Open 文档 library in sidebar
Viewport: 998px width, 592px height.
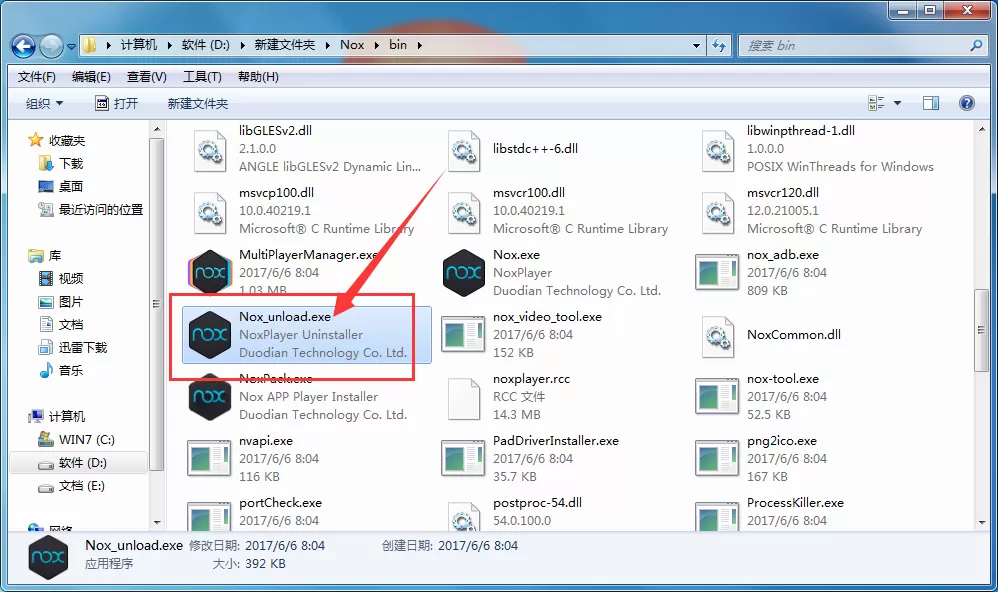(71, 325)
